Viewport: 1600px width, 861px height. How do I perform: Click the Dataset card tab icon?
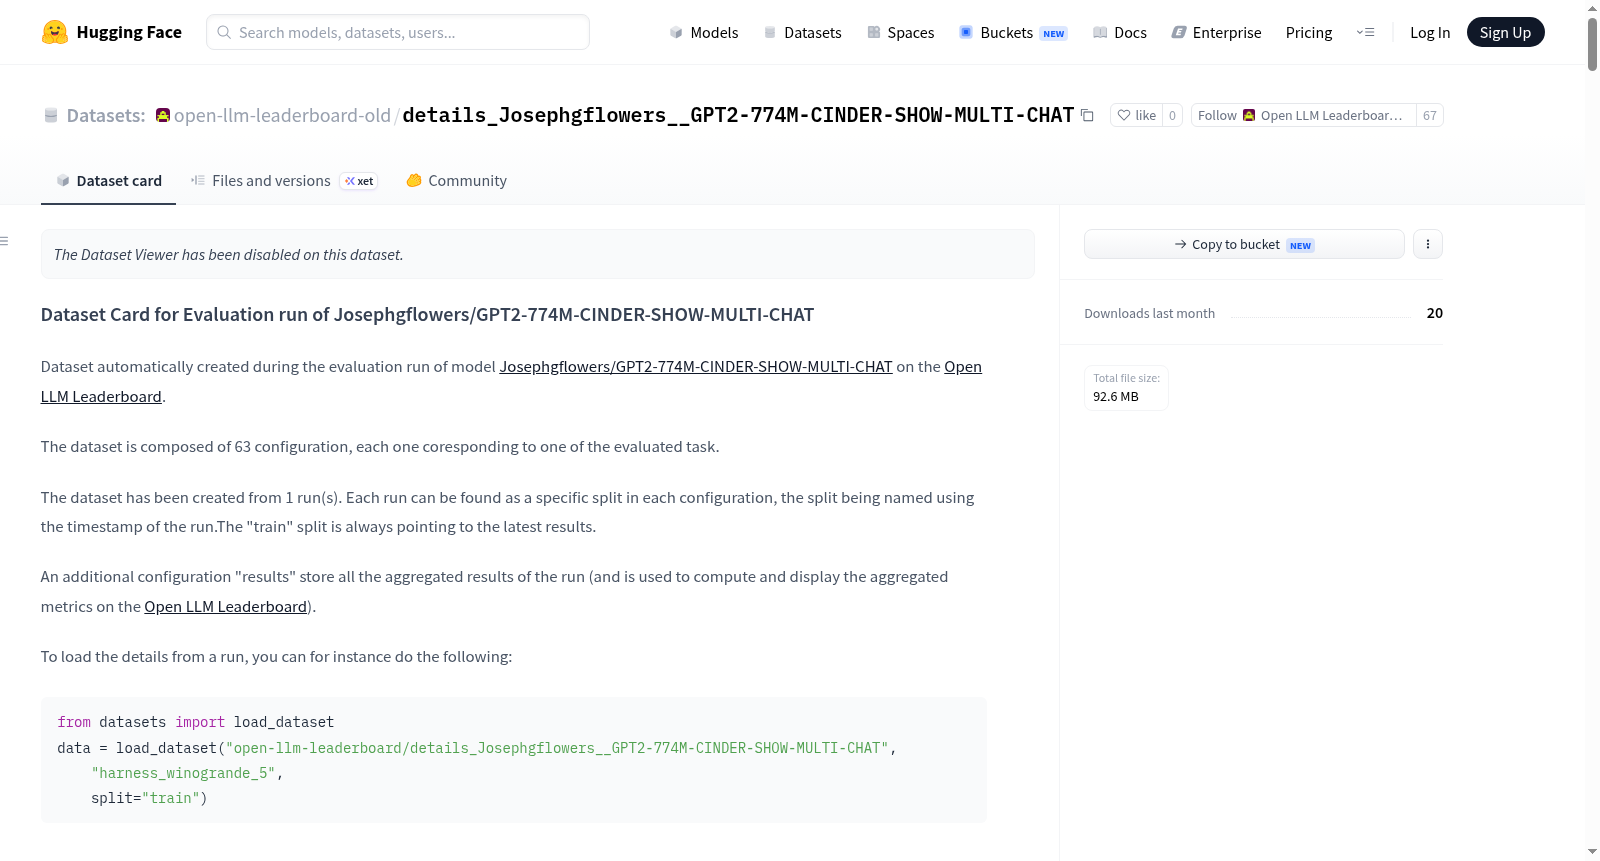(x=63, y=181)
